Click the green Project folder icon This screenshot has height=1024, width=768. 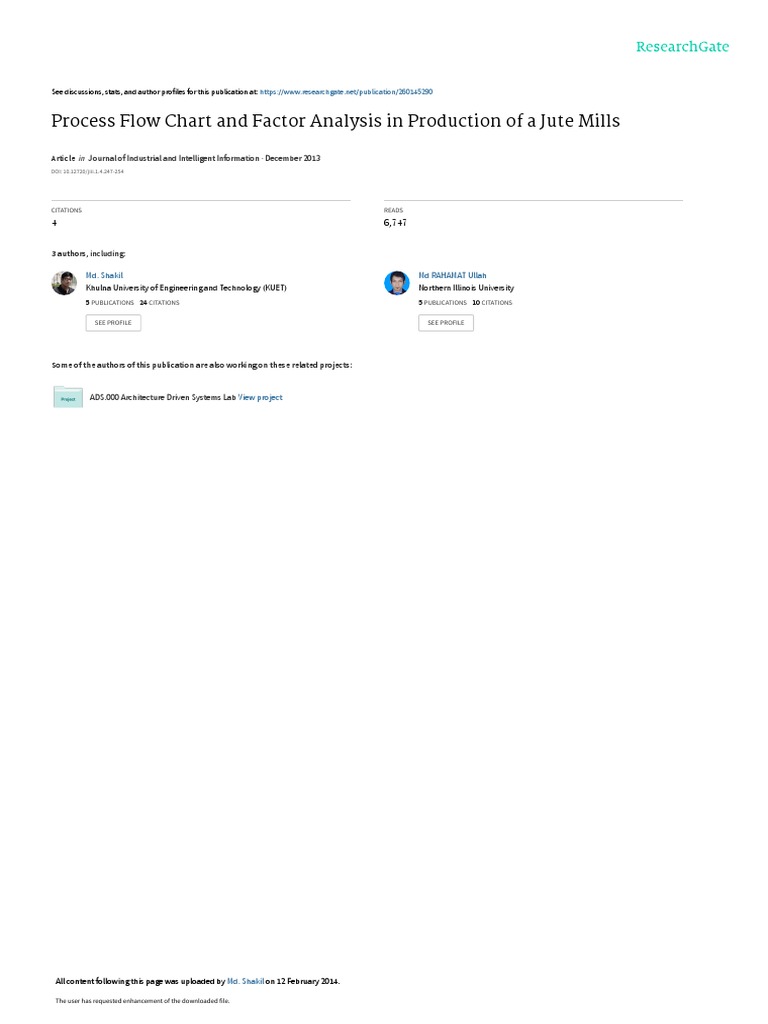click(68, 397)
